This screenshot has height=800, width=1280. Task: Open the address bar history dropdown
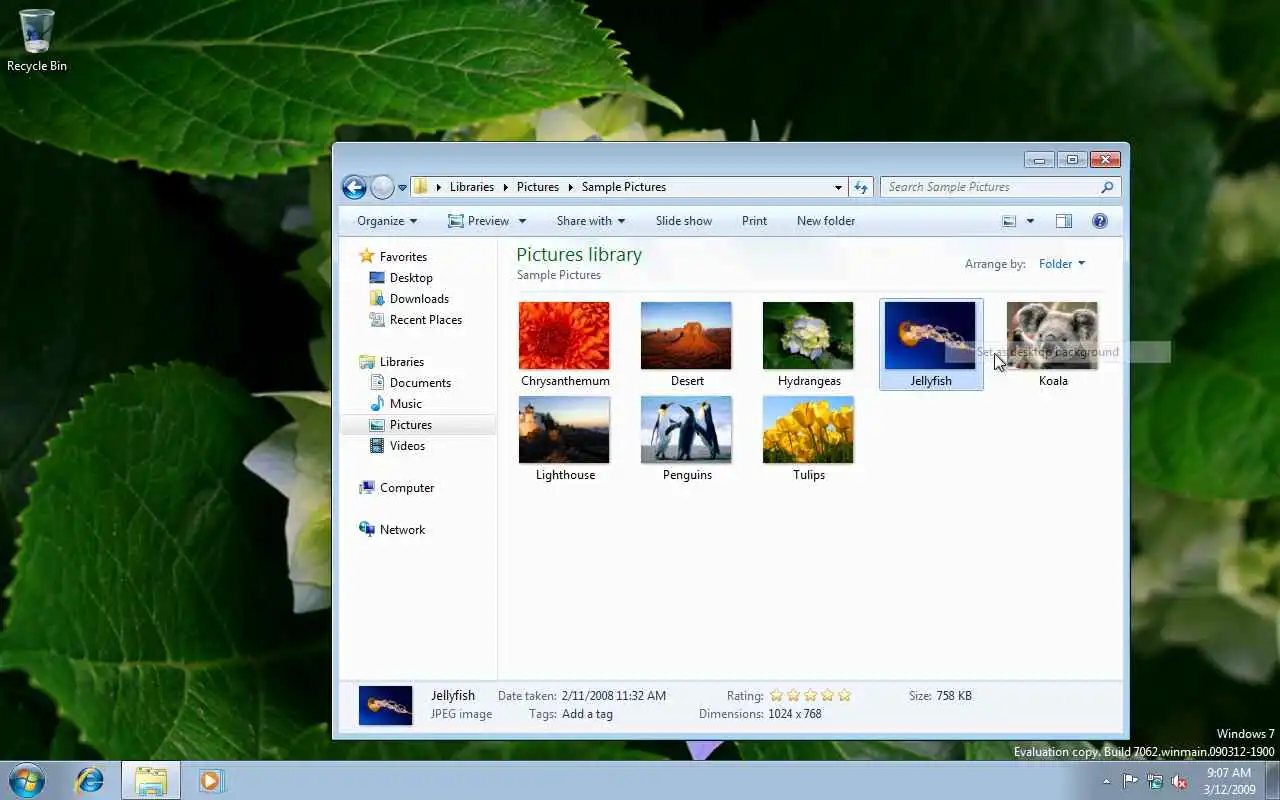coord(838,187)
